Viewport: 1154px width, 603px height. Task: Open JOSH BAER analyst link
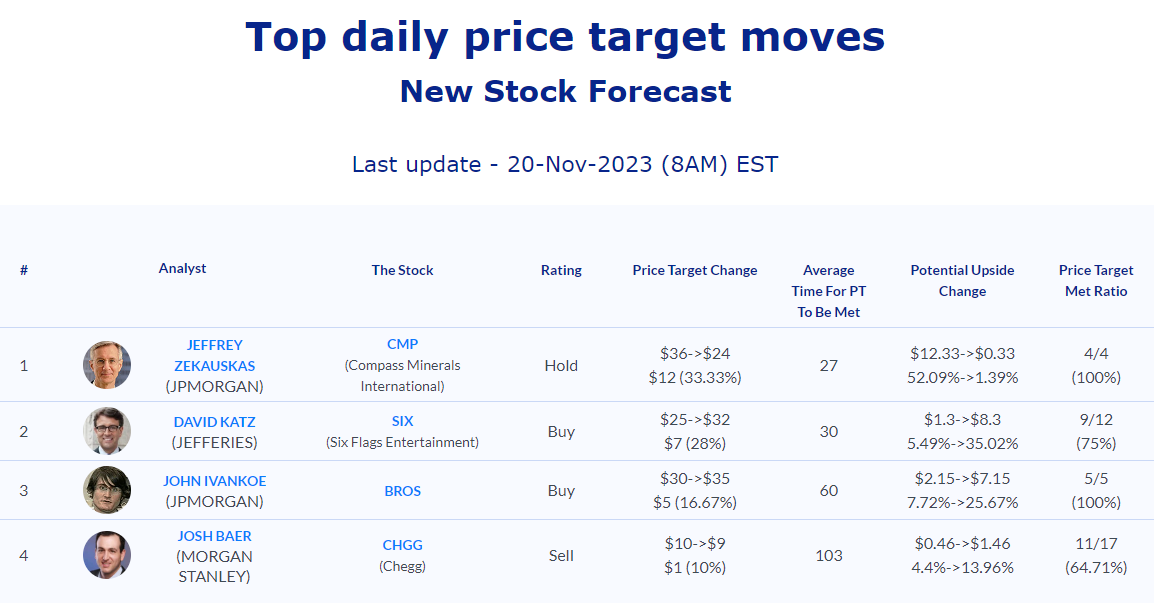coord(214,536)
